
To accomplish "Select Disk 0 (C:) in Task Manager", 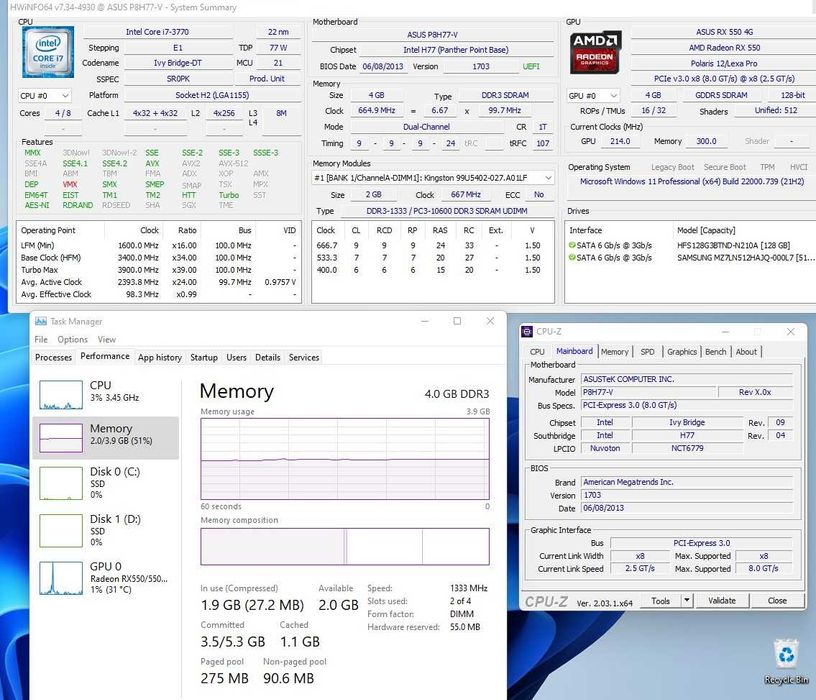I will [x=106, y=483].
